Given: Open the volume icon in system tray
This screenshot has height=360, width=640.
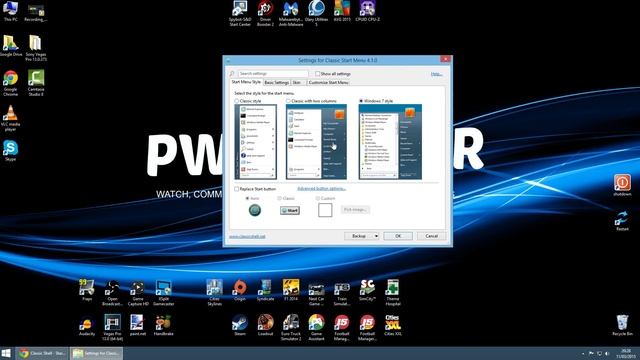Looking at the screenshot, I should click(x=607, y=353).
